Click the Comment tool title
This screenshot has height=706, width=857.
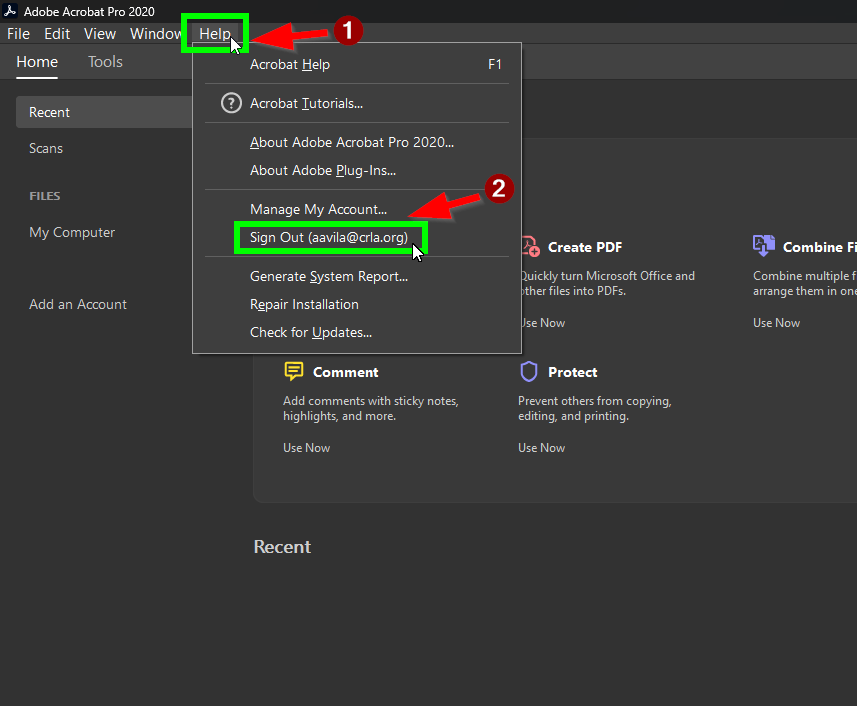coord(345,373)
